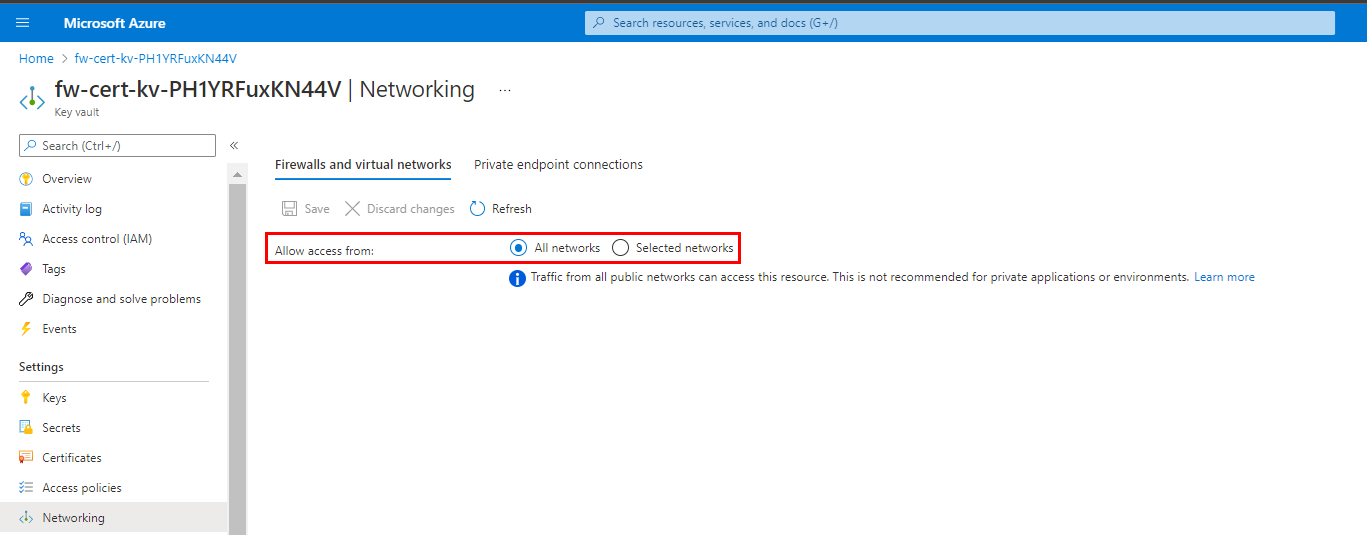Click the Settings section header text
This screenshot has width=1367, height=535.
41,367
